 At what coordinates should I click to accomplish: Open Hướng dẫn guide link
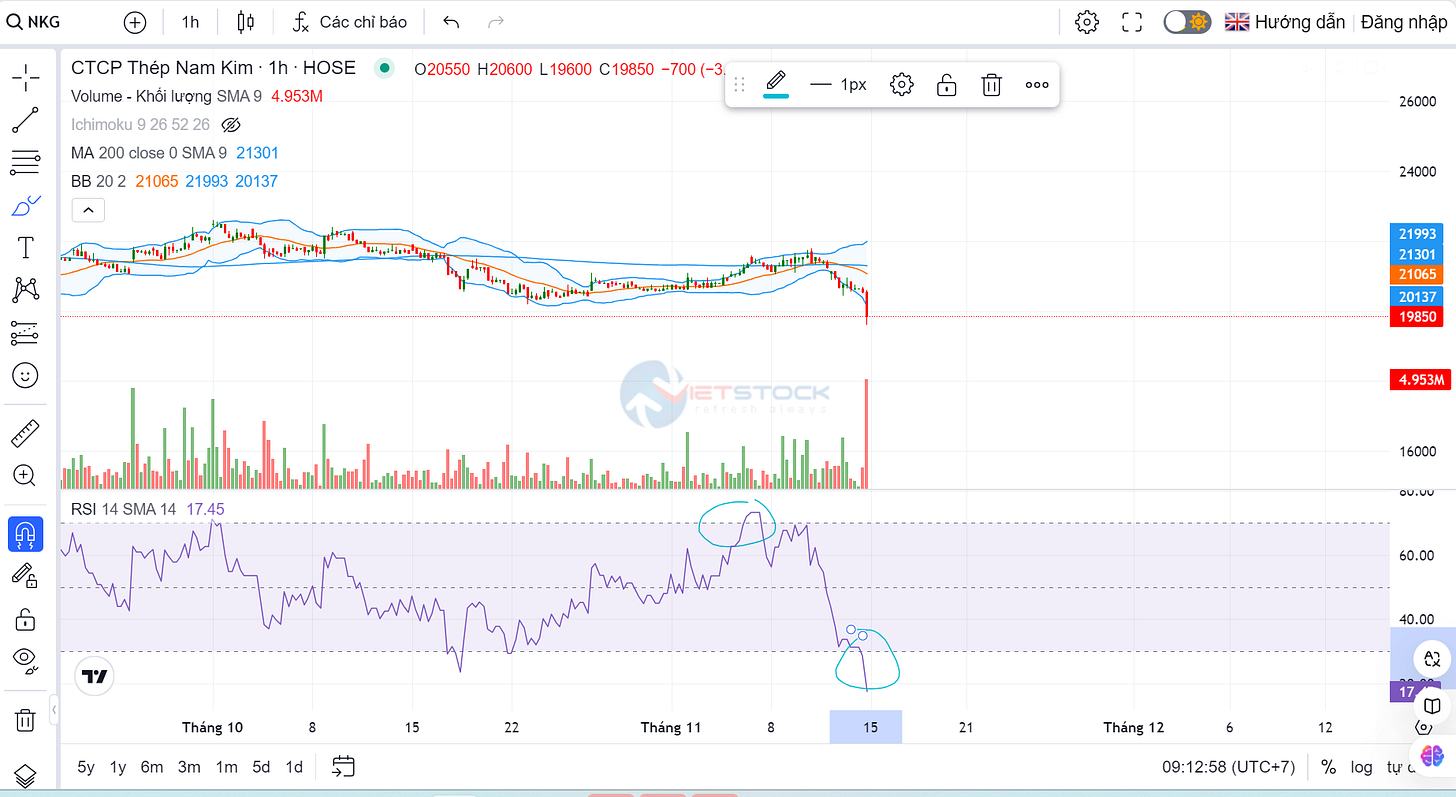(1286, 22)
